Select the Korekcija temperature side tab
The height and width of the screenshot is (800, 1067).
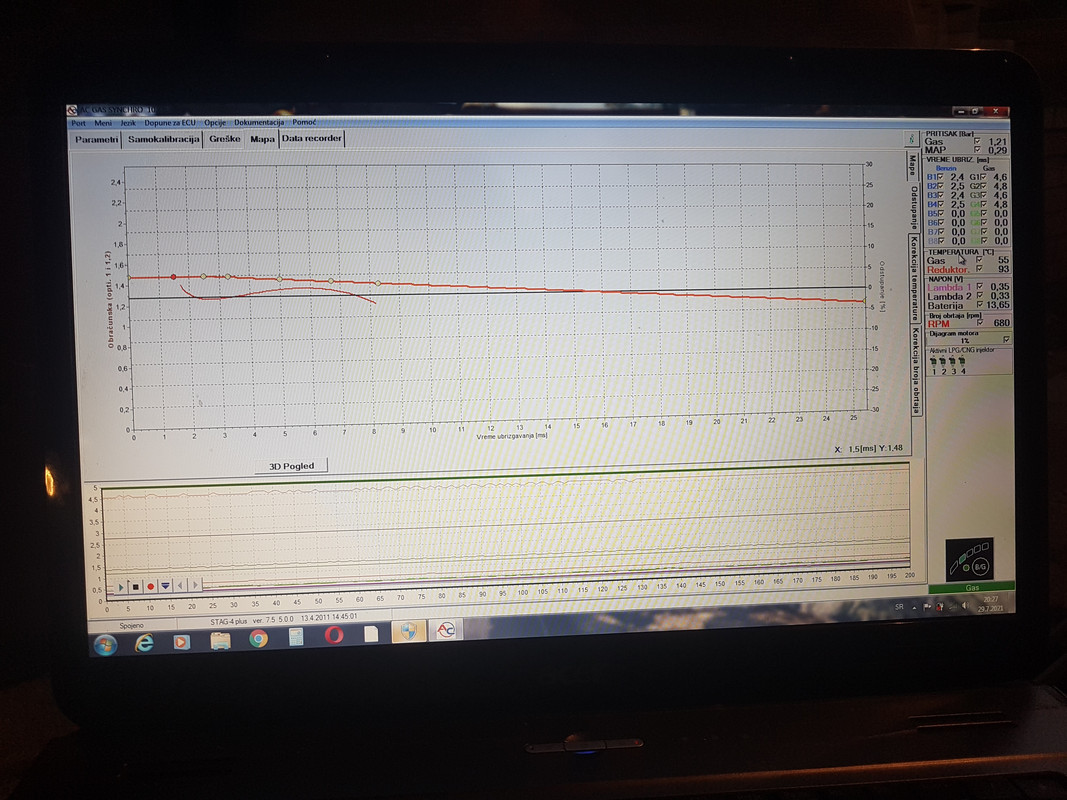(x=915, y=279)
